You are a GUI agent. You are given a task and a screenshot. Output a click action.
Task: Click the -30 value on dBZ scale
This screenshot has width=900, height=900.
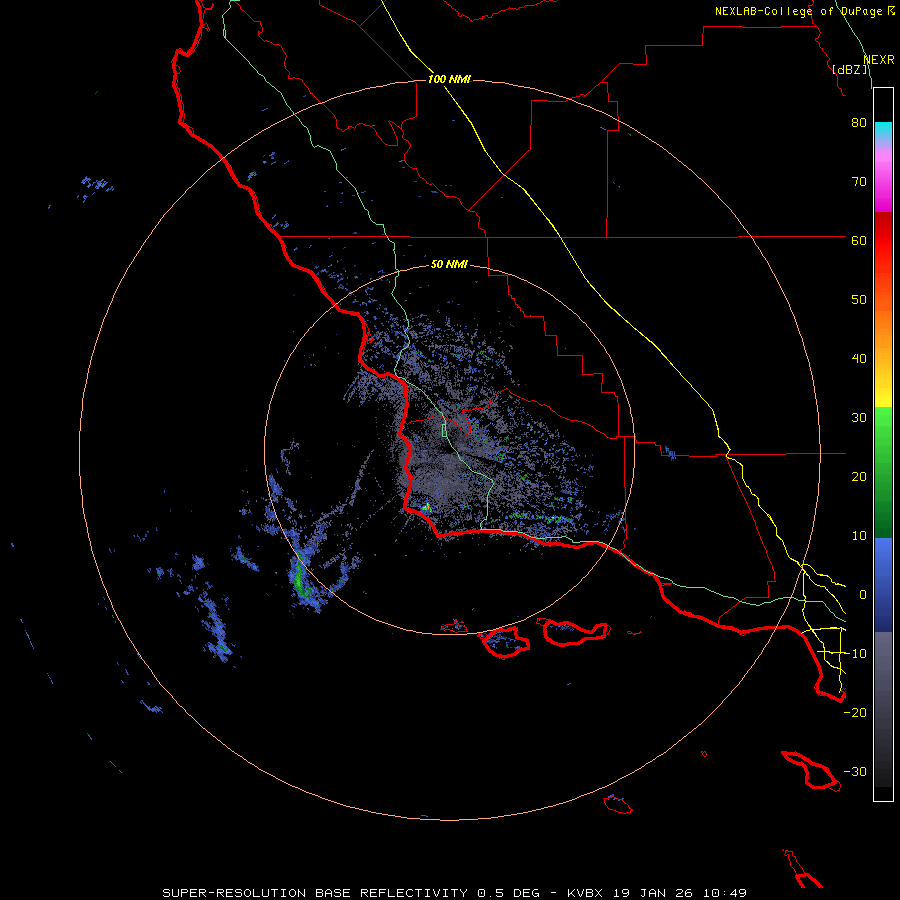tap(855, 771)
